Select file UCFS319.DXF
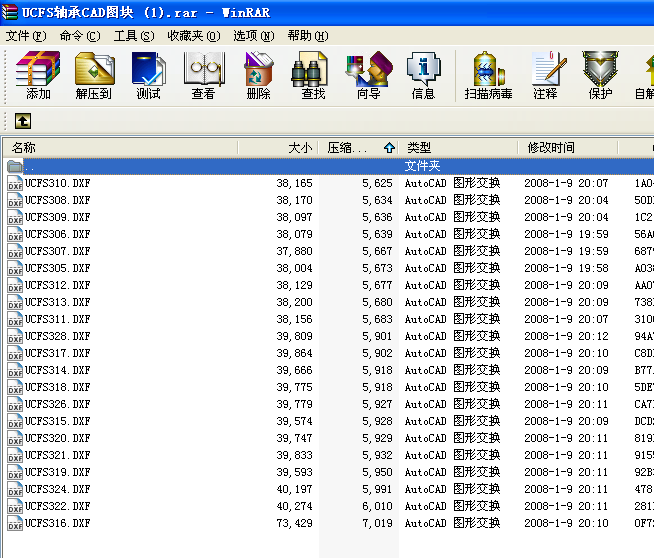The image size is (654, 558). [58, 473]
